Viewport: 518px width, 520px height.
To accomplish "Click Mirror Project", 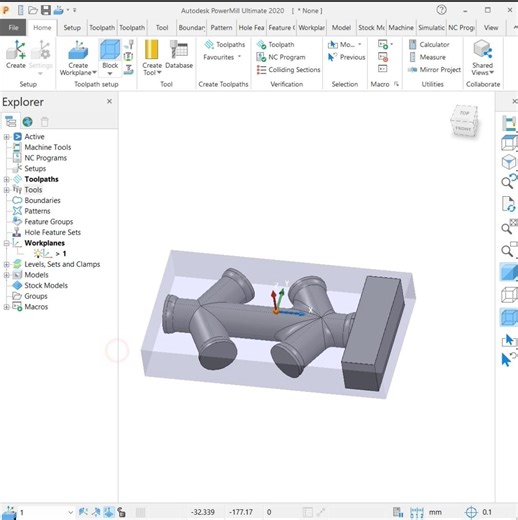I will pyautogui.click(x=435, y=70).
